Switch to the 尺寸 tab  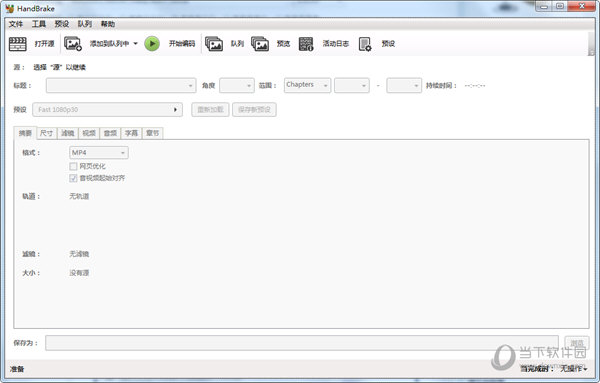[46, 133]
